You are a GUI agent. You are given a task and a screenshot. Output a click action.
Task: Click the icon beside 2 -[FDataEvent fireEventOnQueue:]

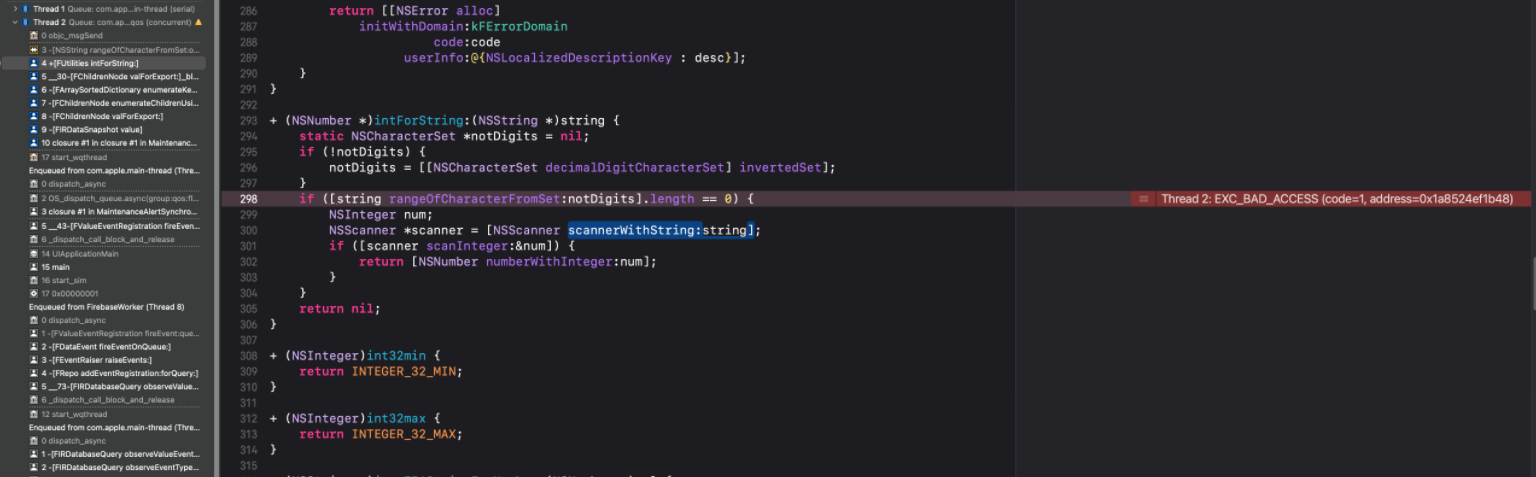34,346
